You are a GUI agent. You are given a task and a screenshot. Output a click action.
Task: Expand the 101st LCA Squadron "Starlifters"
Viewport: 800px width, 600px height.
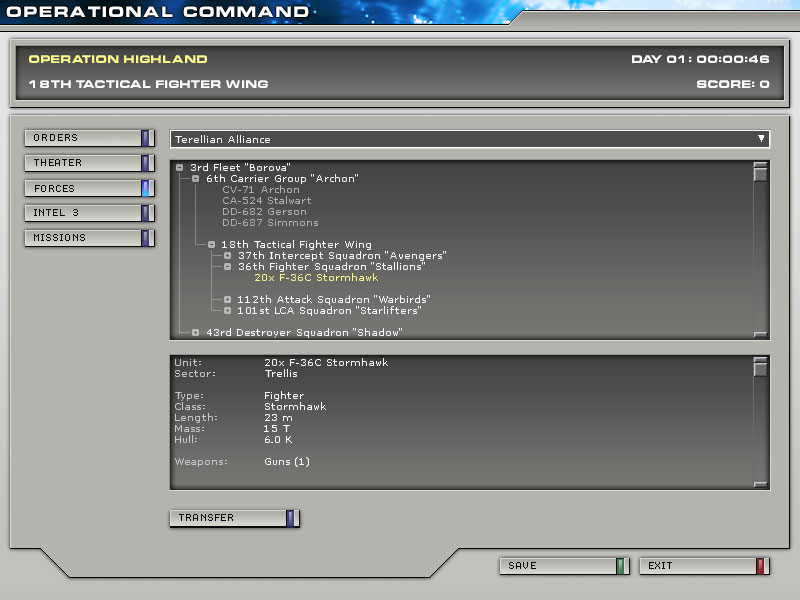click(x=228, y=311)
